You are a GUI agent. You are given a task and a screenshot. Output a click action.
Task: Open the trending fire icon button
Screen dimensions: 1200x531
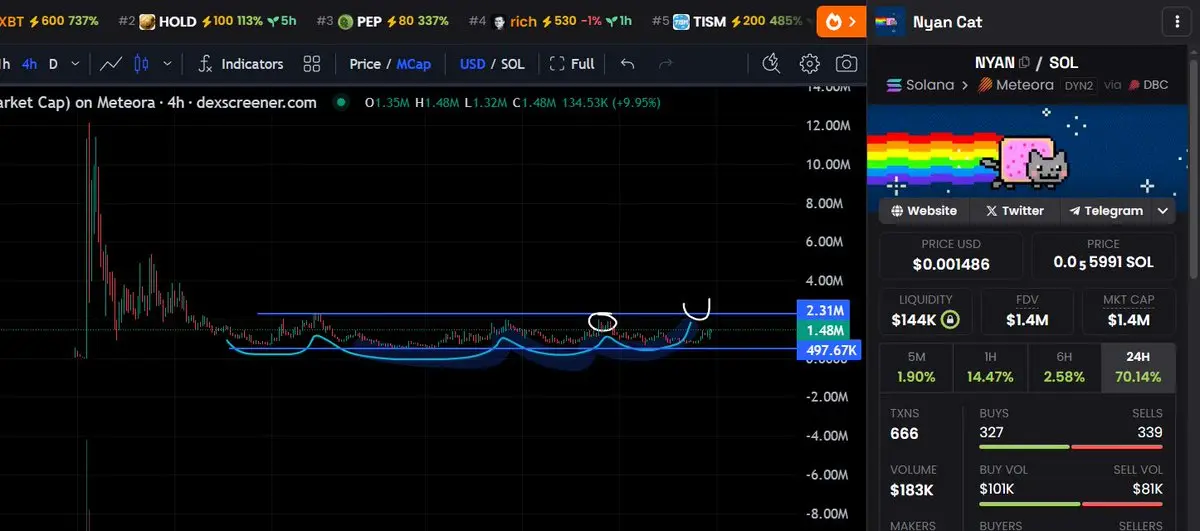click(x=840, y=21)
